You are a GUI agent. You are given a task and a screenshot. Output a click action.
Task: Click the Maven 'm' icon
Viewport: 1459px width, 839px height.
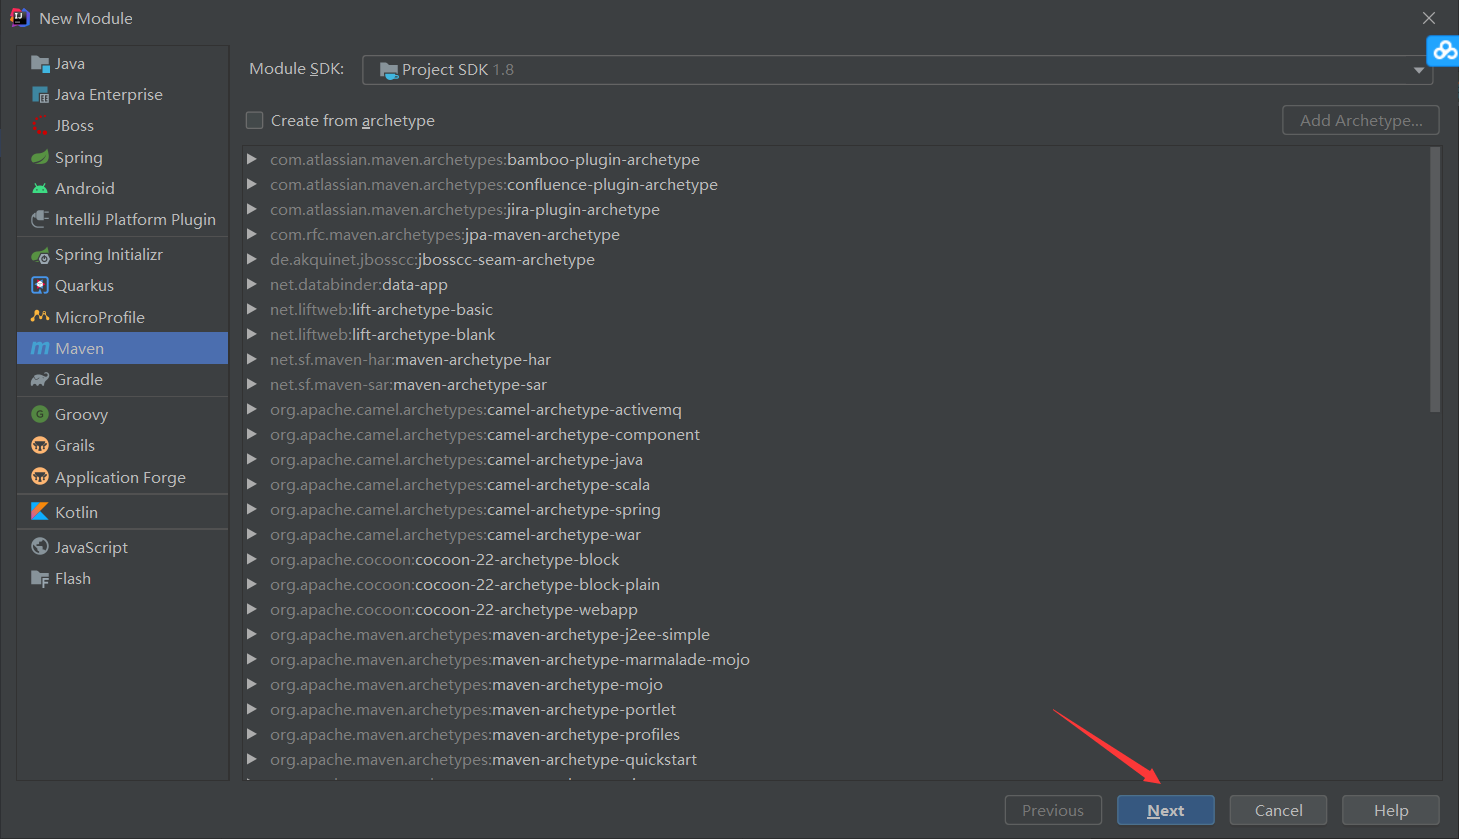pyautogui.click(x=40, y=348)
